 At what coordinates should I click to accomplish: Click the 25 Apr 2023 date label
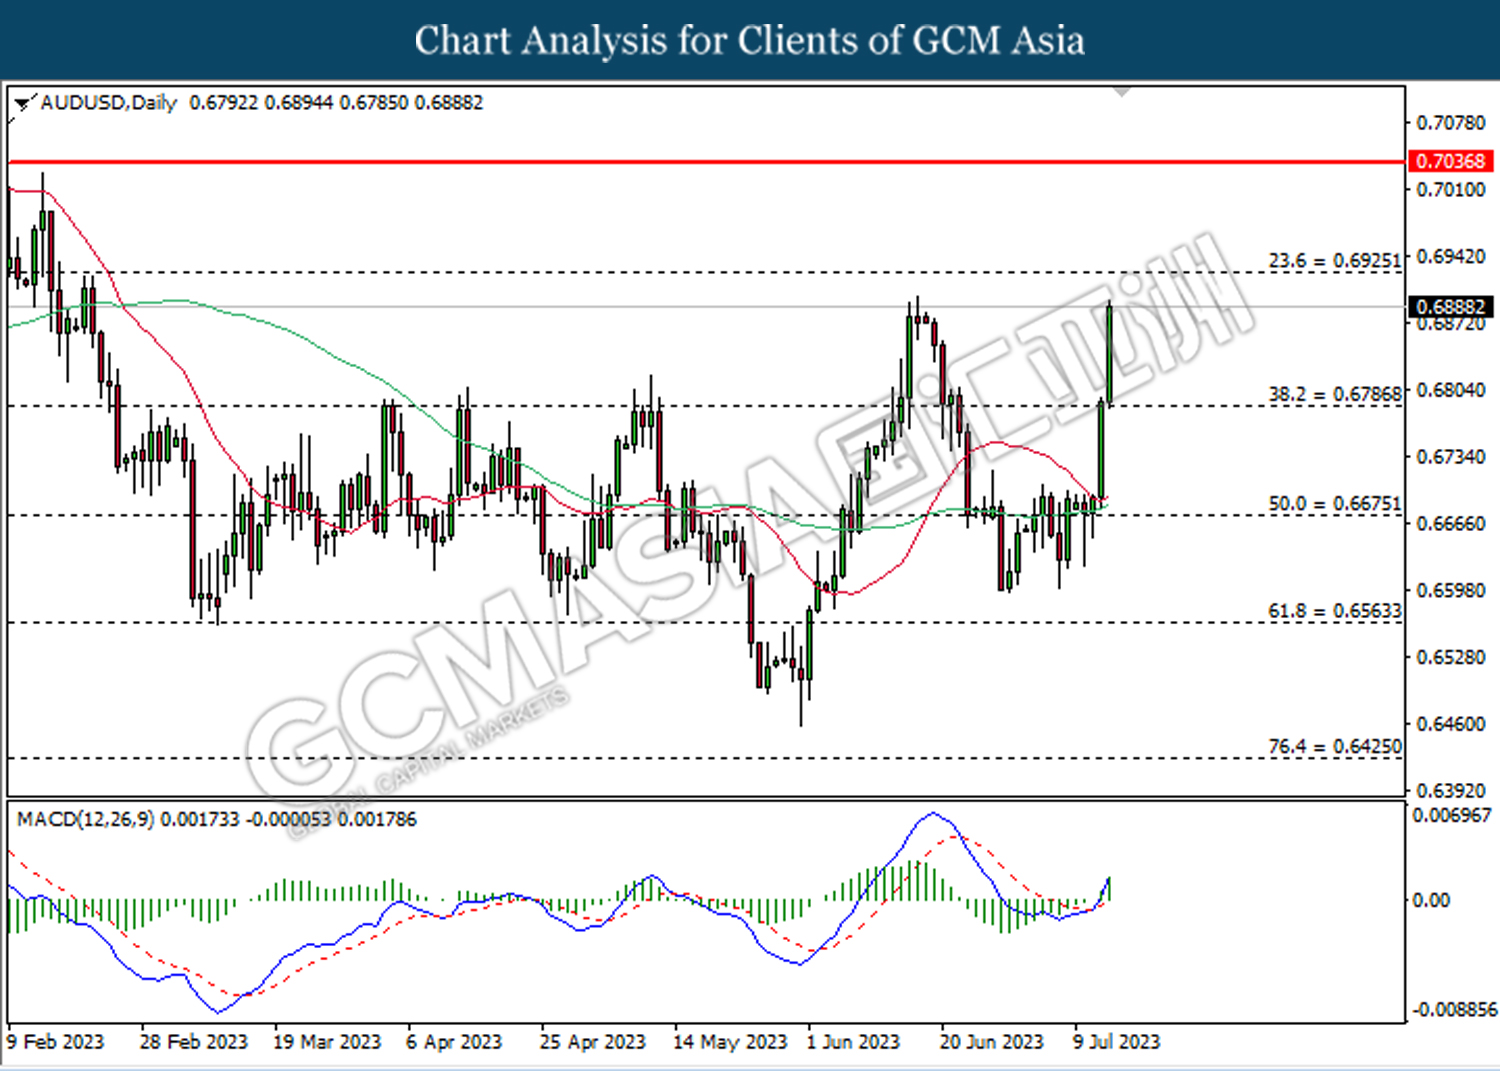click(593, 1042)
